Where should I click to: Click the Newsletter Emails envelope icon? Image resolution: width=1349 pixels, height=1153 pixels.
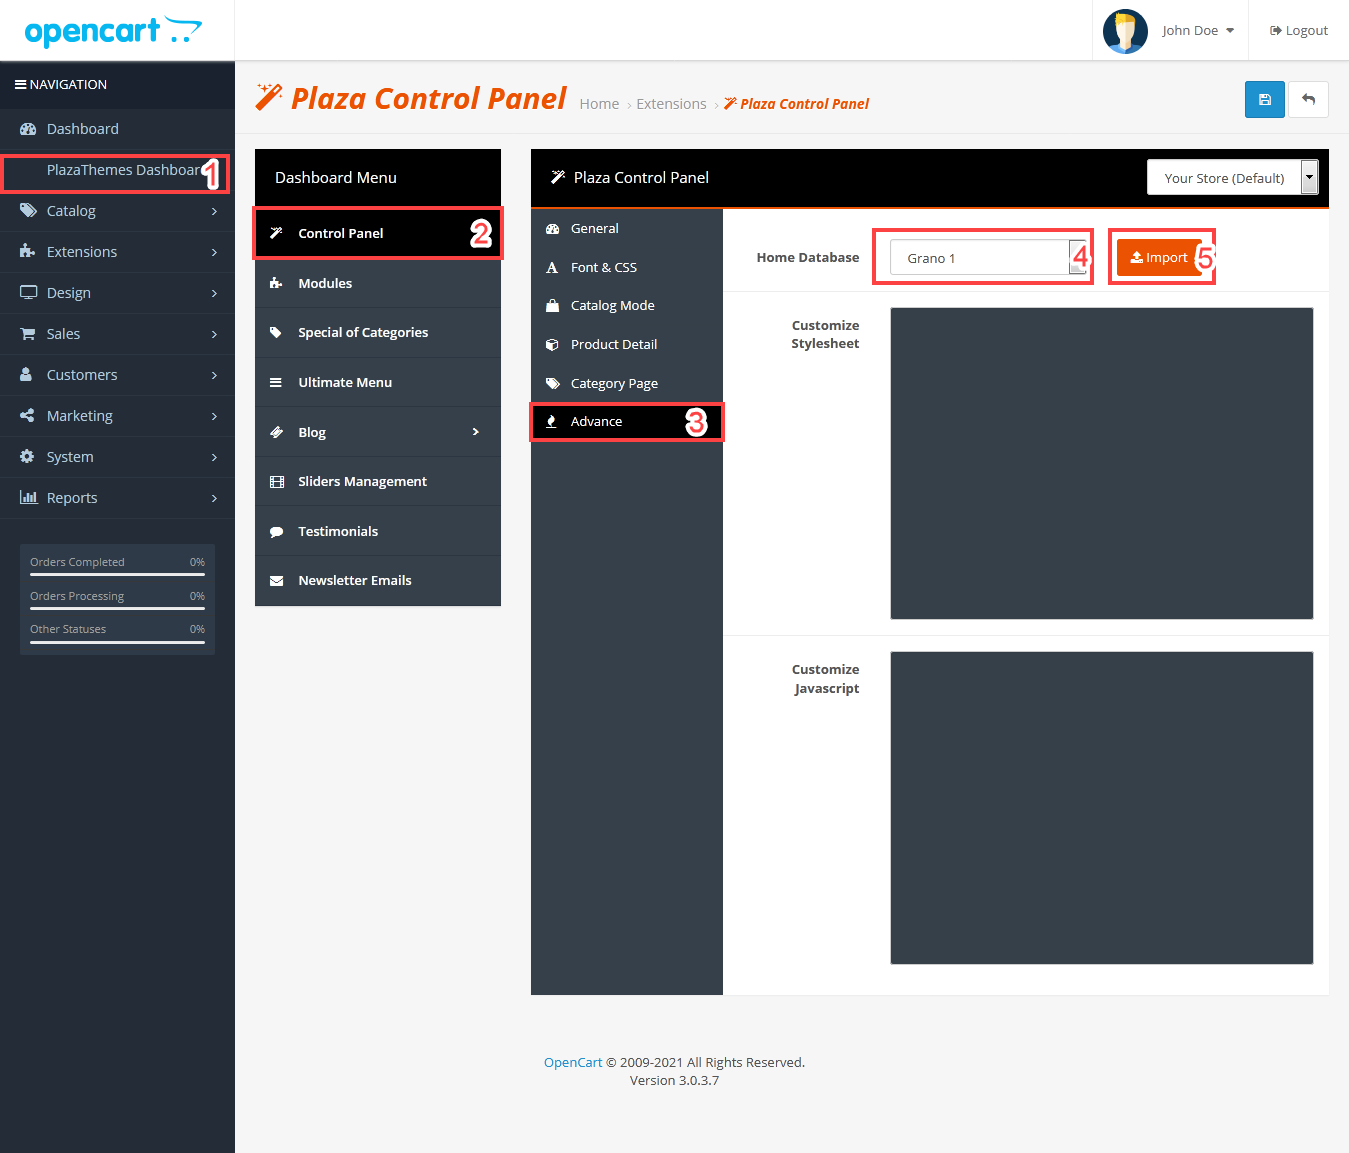(276, 581)
